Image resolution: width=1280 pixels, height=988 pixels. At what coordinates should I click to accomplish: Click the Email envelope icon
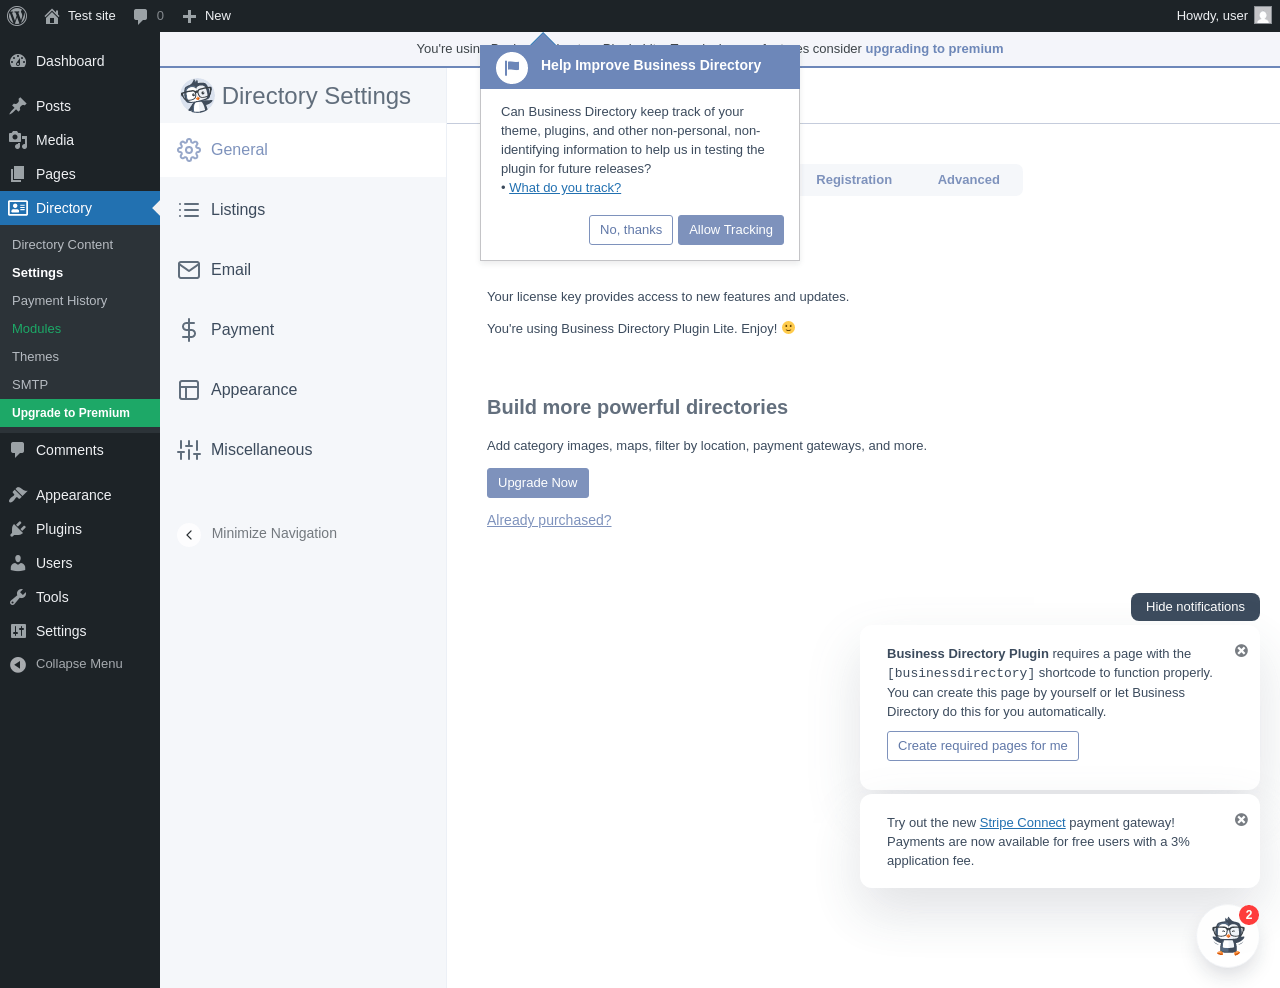[x=189, y=270]
